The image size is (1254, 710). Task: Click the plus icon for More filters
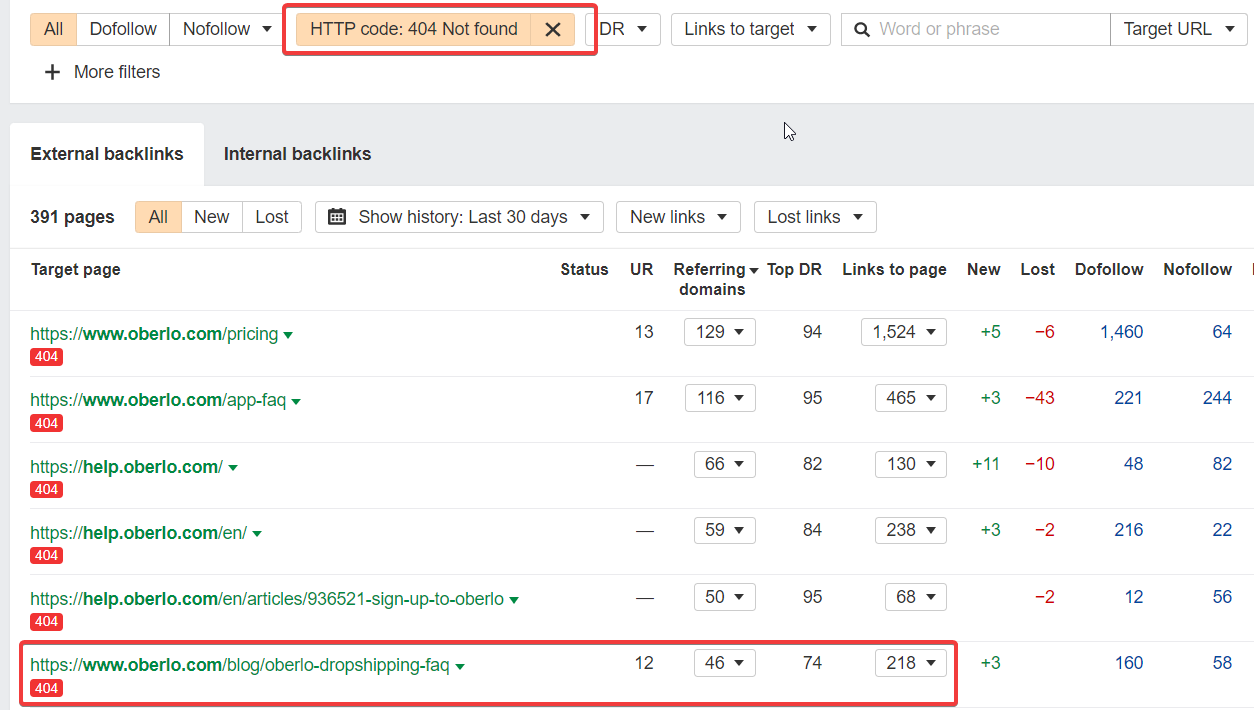click(53, 72)
